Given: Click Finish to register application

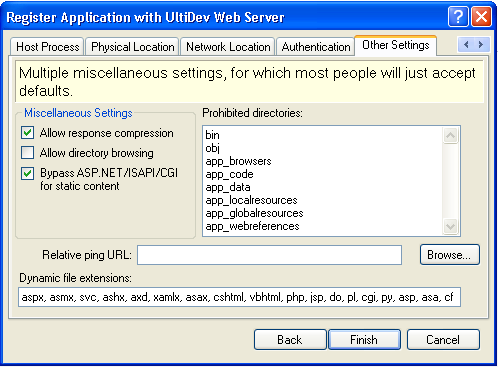Looking at the screenshot, I should [364, 340].
